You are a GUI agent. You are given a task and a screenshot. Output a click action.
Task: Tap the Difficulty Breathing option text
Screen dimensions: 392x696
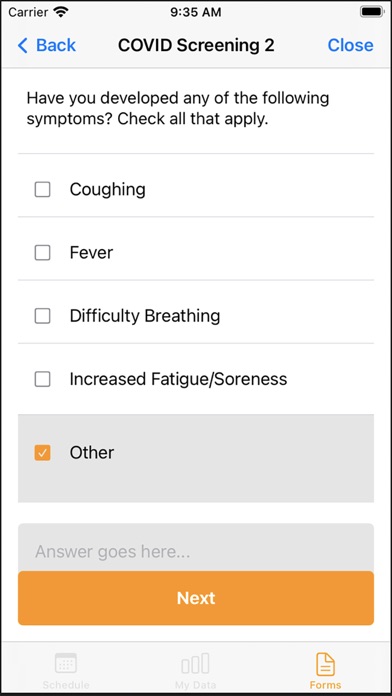(x=145, y=316)
